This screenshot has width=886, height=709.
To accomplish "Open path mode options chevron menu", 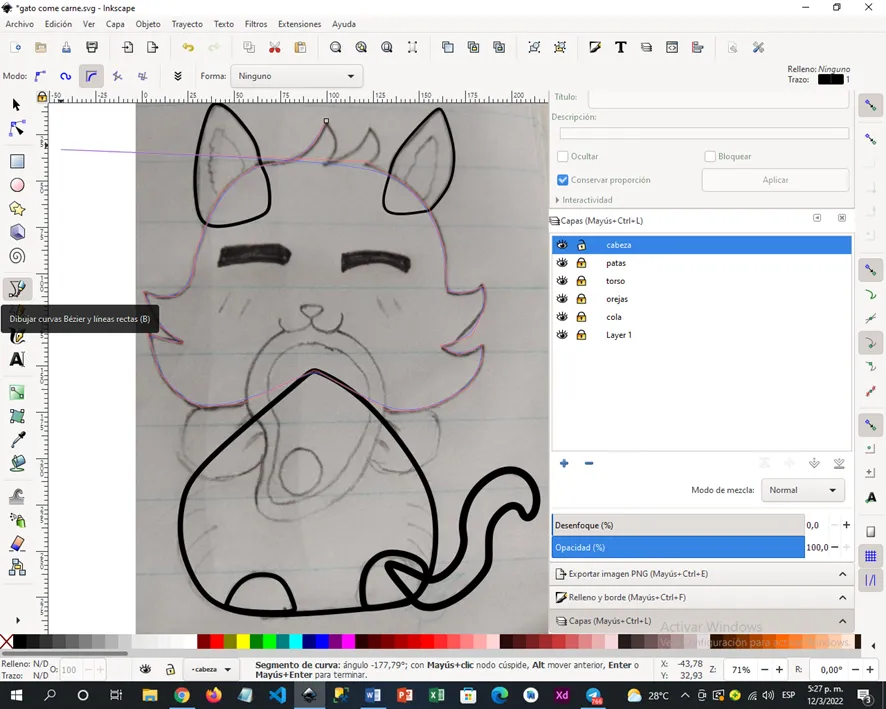I will coord(177,76).
